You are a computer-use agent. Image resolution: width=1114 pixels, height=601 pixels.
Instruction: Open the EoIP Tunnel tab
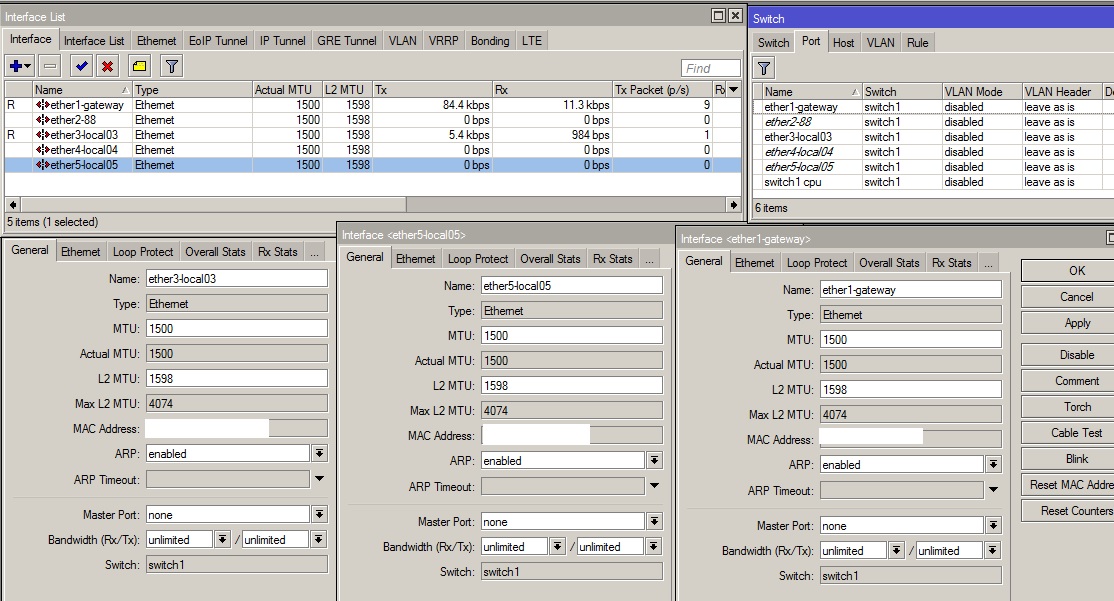tap(218, 40)
